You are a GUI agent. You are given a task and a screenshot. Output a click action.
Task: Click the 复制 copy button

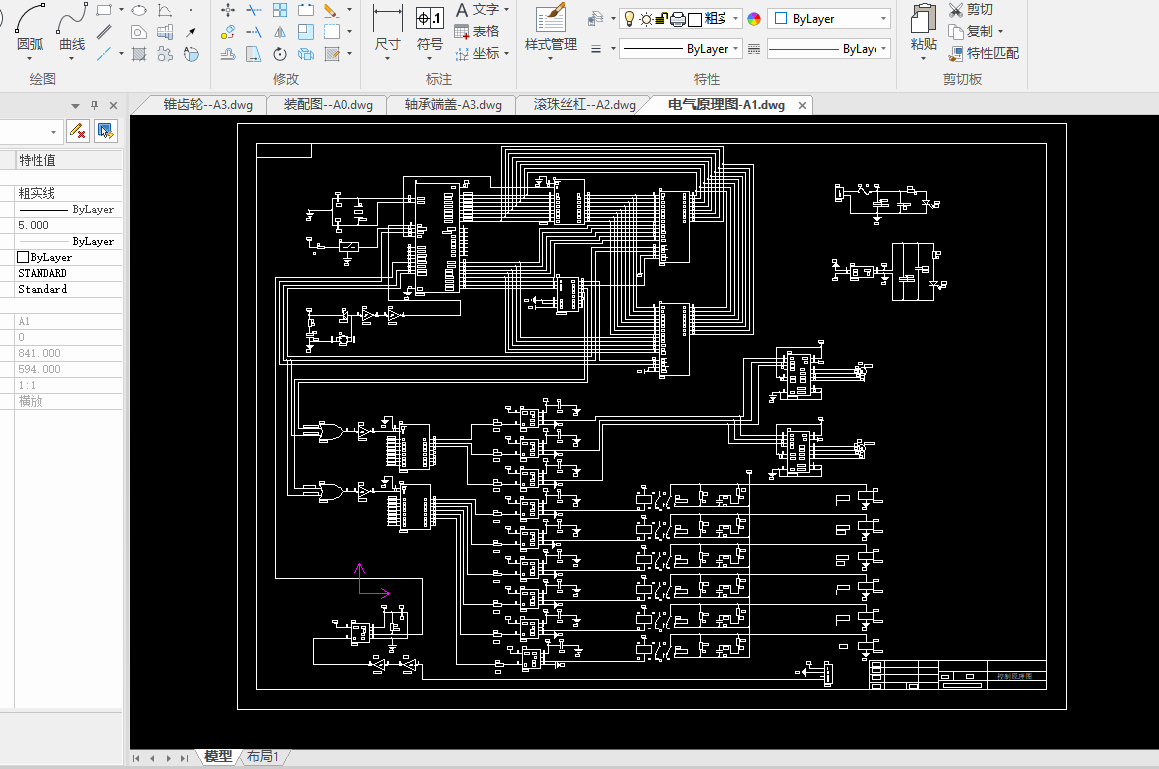[971, 32]
